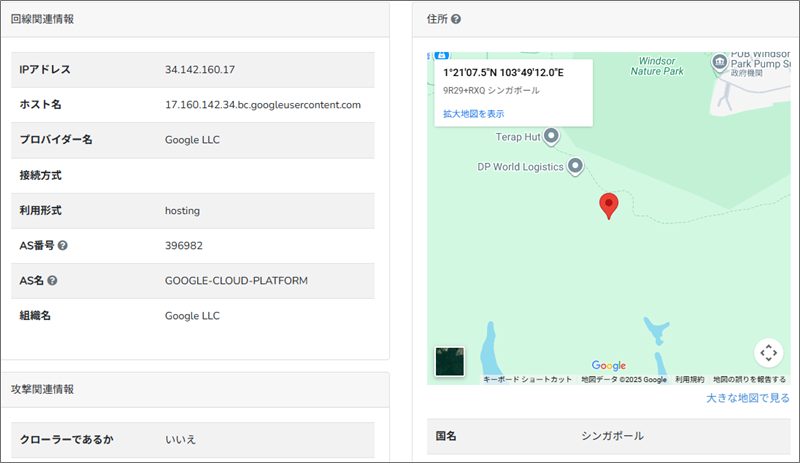The image size is (800, 463).
Task: Open 大きな地図で見る link
Action: 748,398
